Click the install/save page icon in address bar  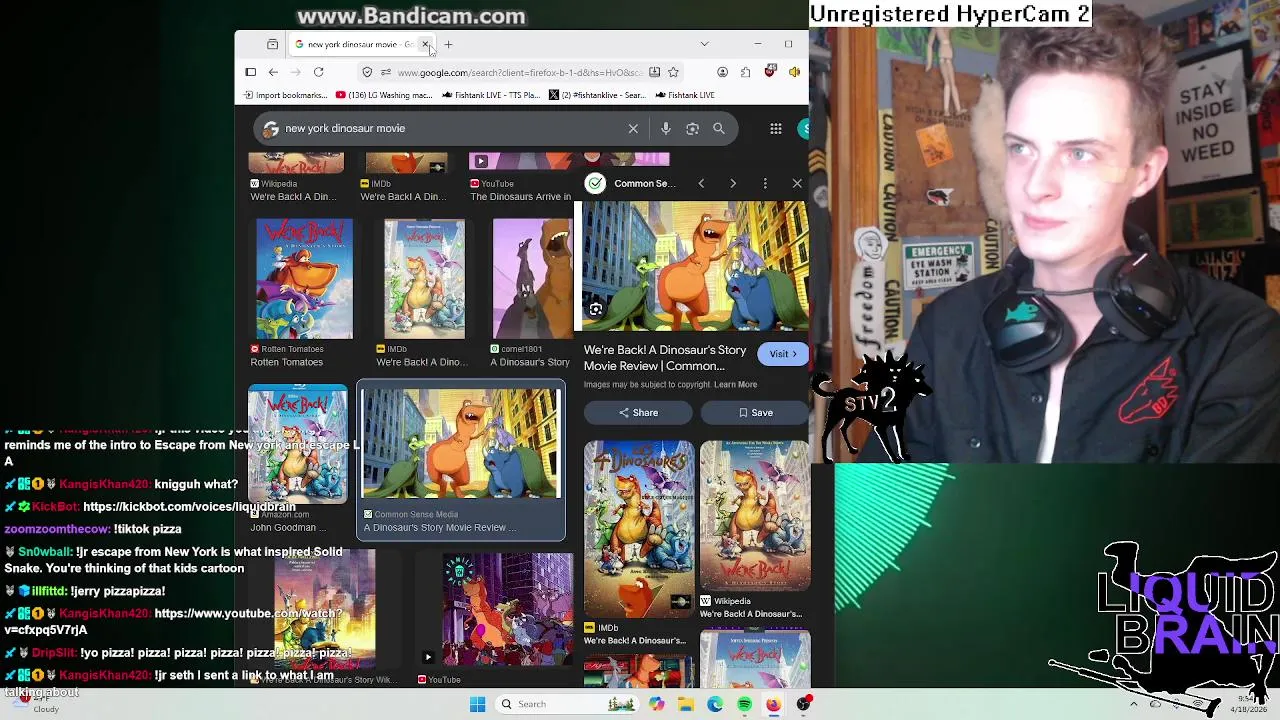(x=654, y=72)
